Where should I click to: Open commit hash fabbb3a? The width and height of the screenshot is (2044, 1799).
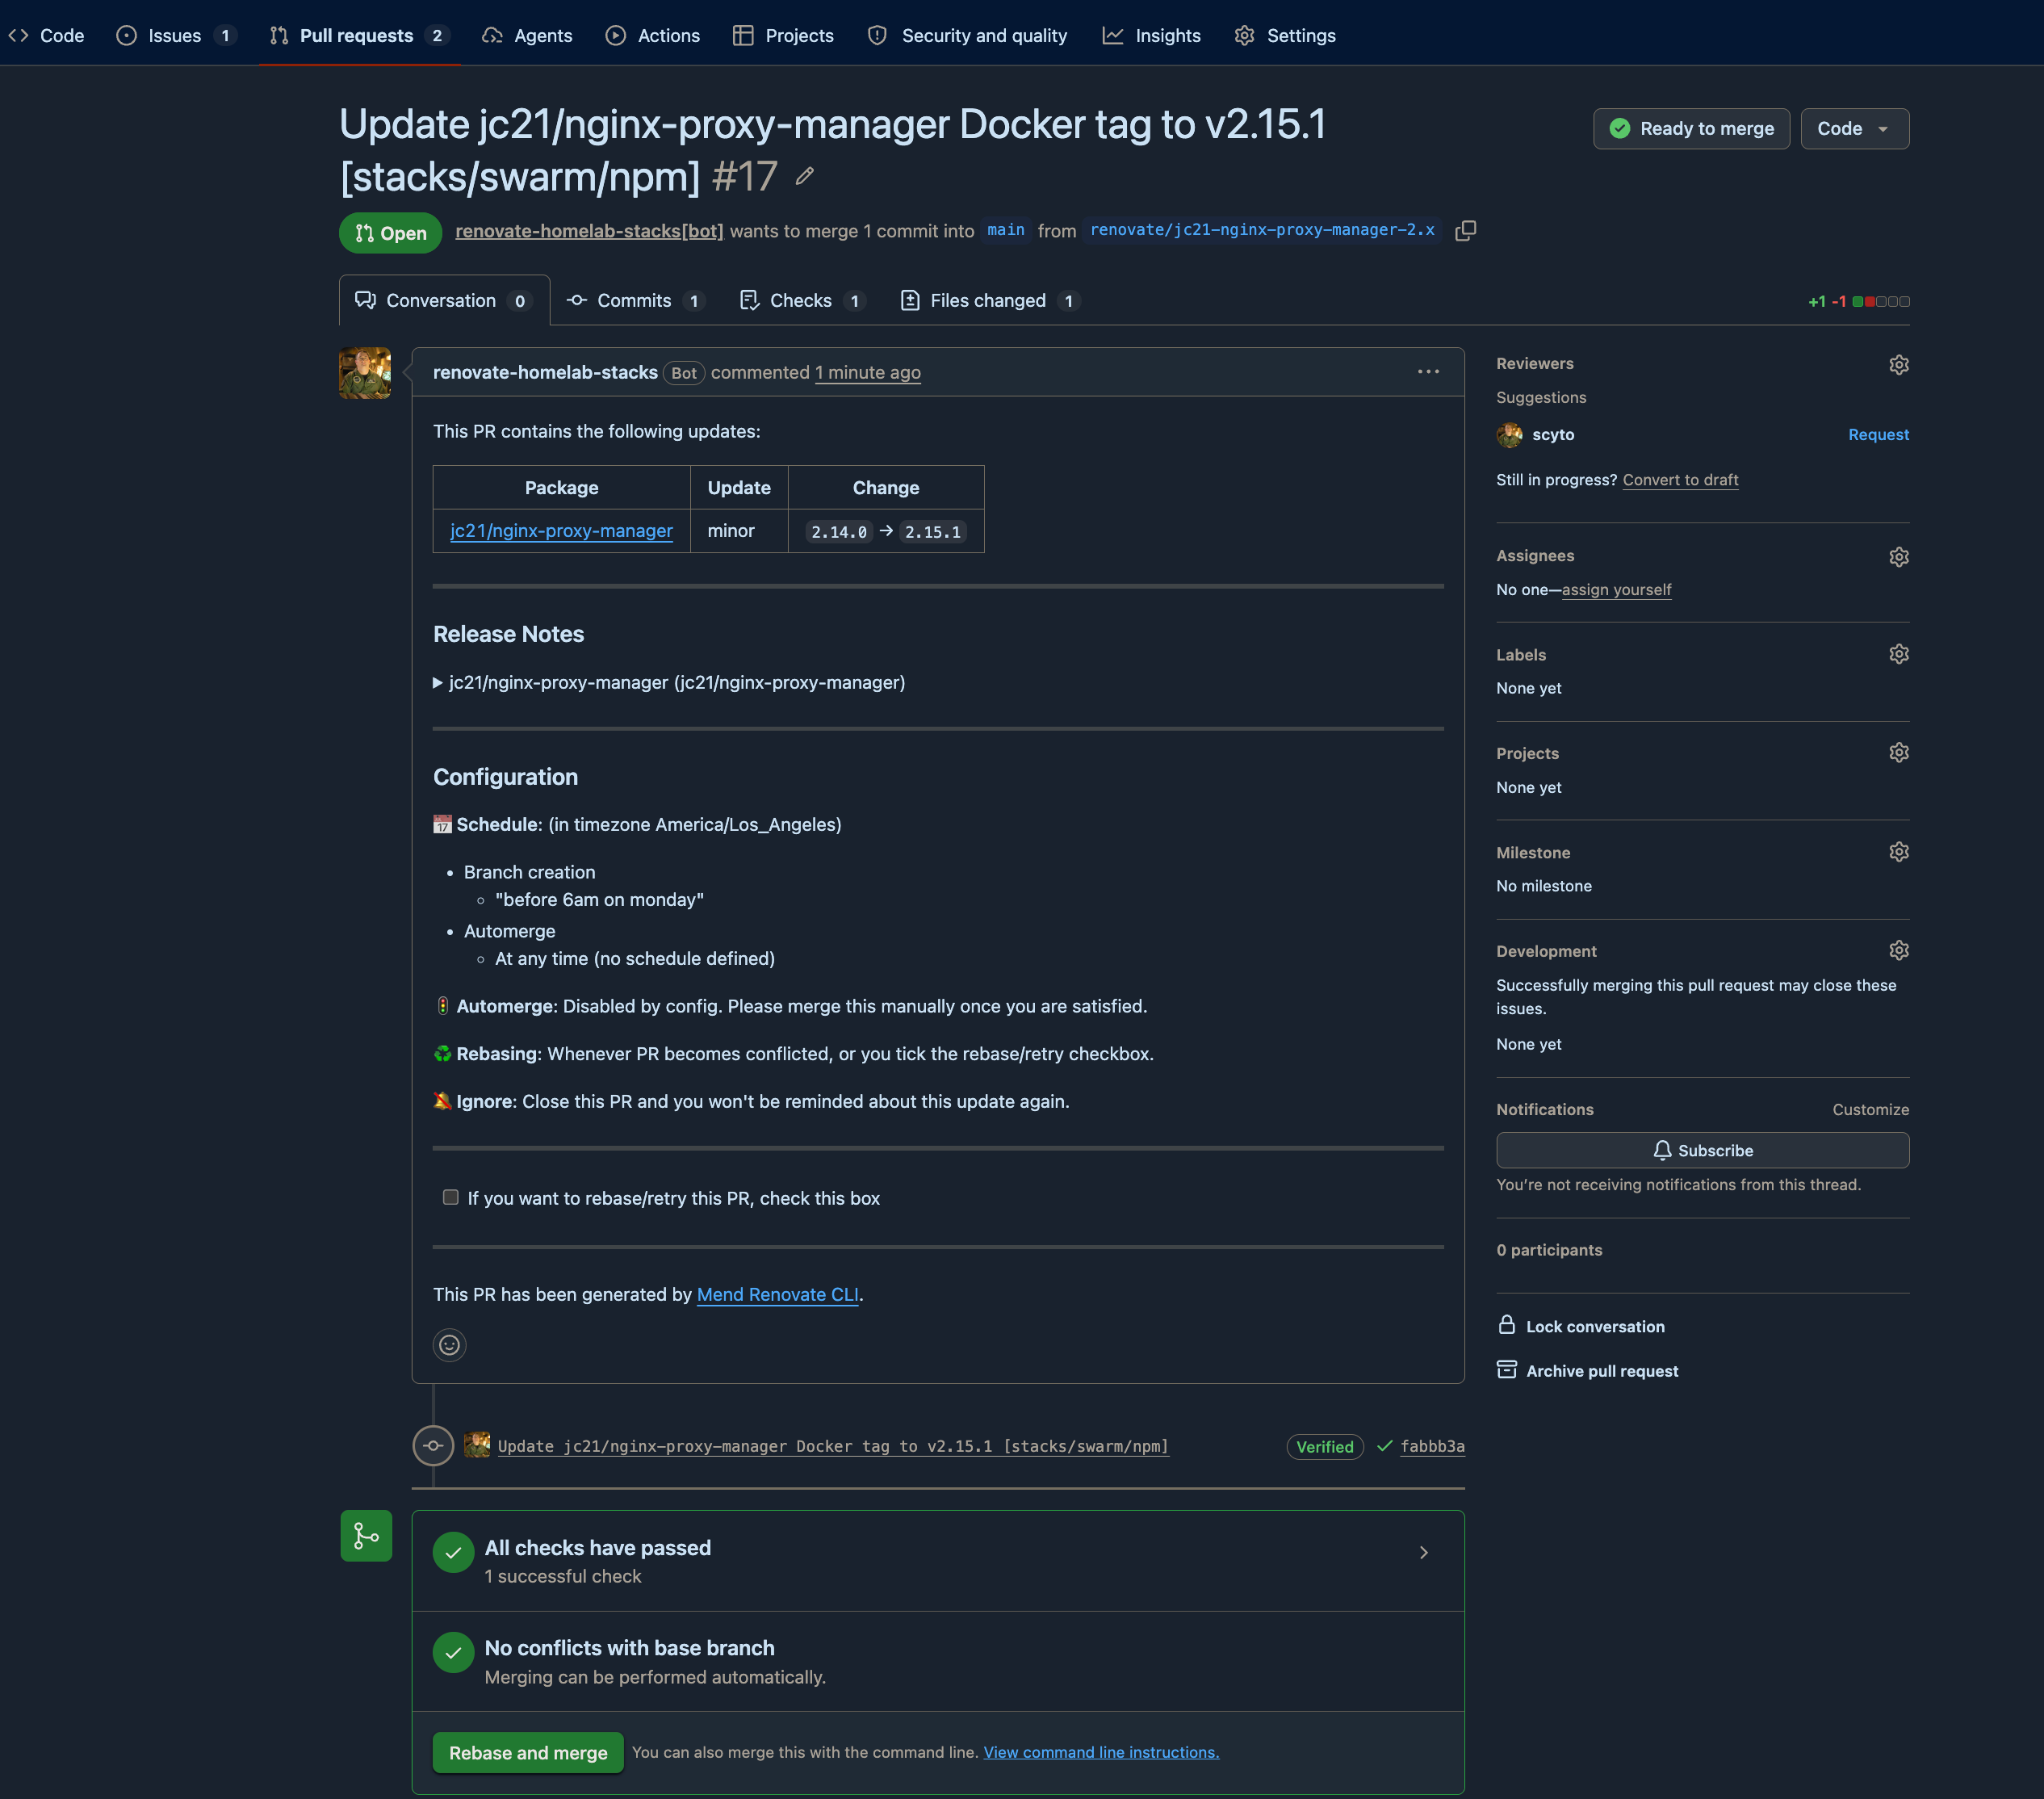coord(1432,1446)
